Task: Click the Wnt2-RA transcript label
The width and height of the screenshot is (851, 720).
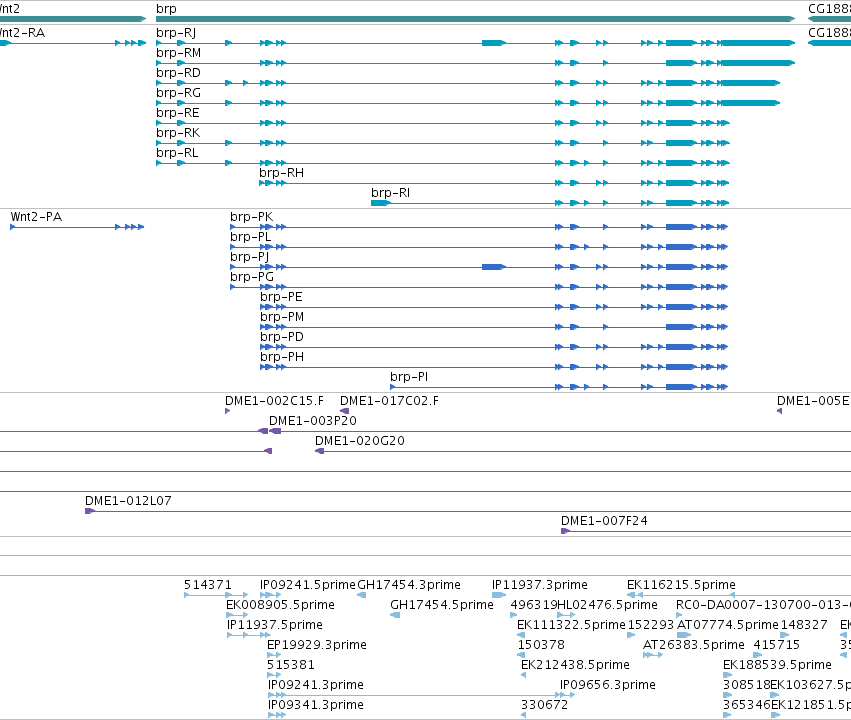Action: [x=22, y=33]
